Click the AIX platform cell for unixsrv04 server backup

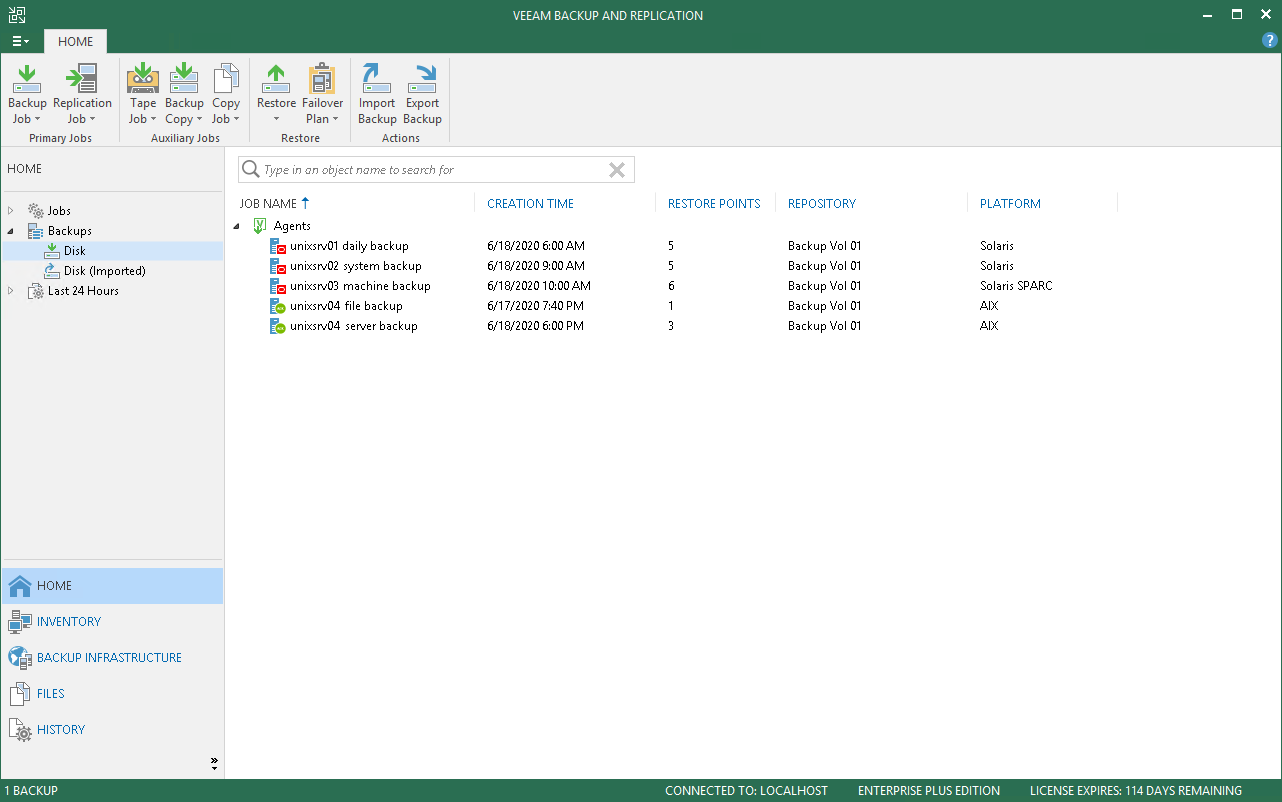pyautogui.click(x=989, y=326)
